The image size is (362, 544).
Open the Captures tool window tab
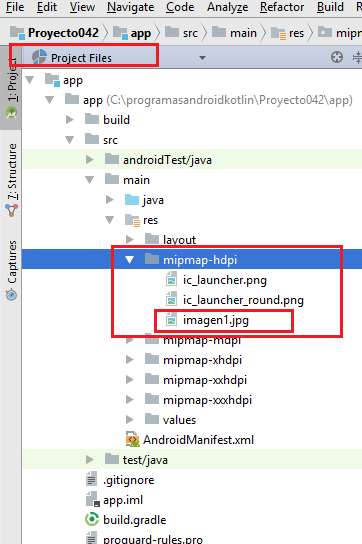[x=11, y=270]
